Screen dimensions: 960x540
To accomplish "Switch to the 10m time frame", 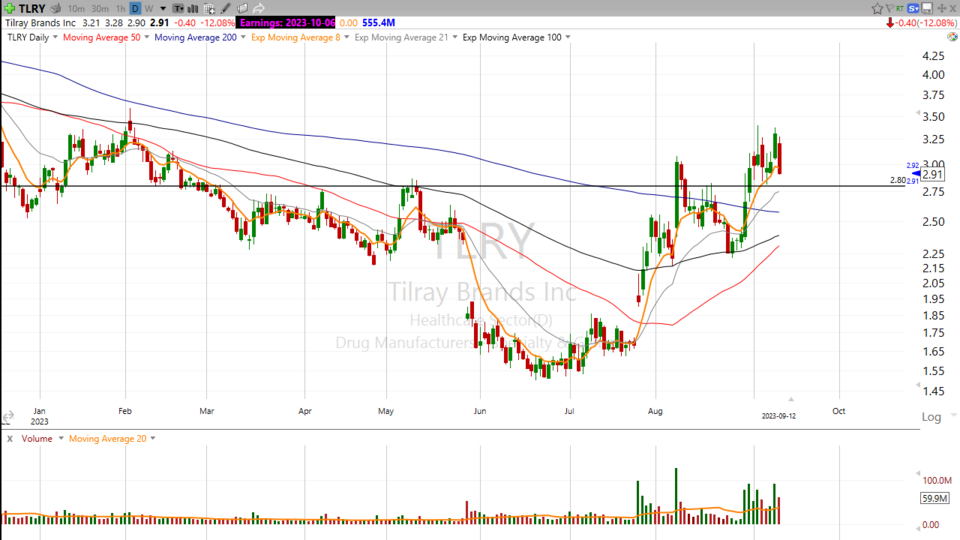I will point(76,9).
